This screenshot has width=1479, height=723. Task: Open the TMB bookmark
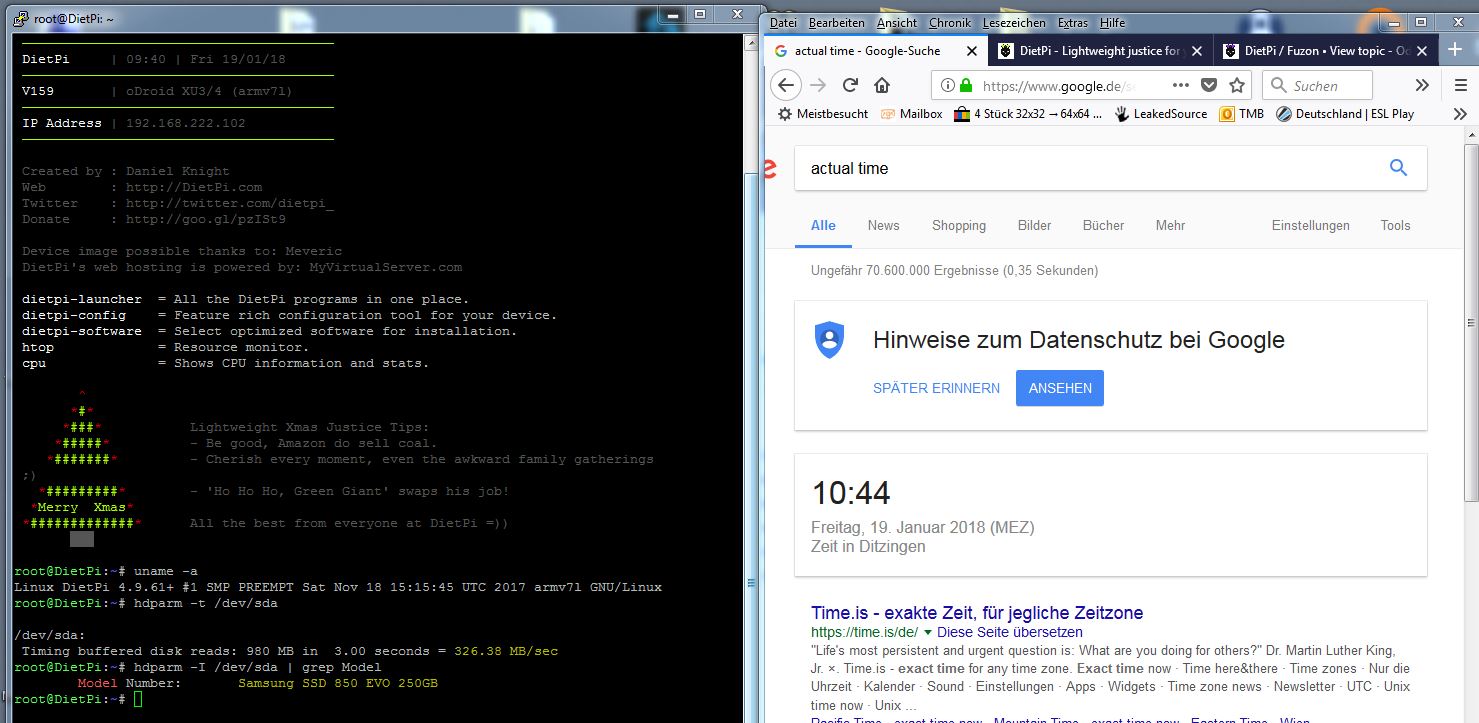(x=1241, y=114)
